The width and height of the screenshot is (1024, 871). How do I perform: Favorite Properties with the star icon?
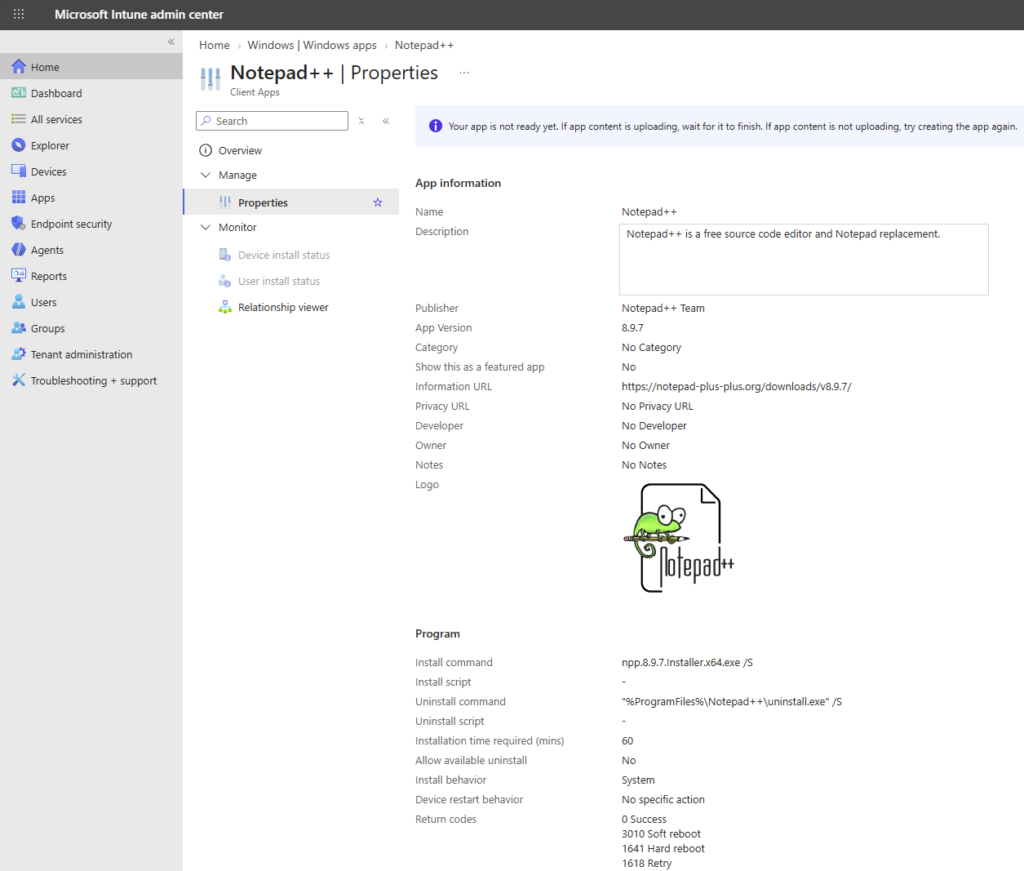(x=377, y=202)
